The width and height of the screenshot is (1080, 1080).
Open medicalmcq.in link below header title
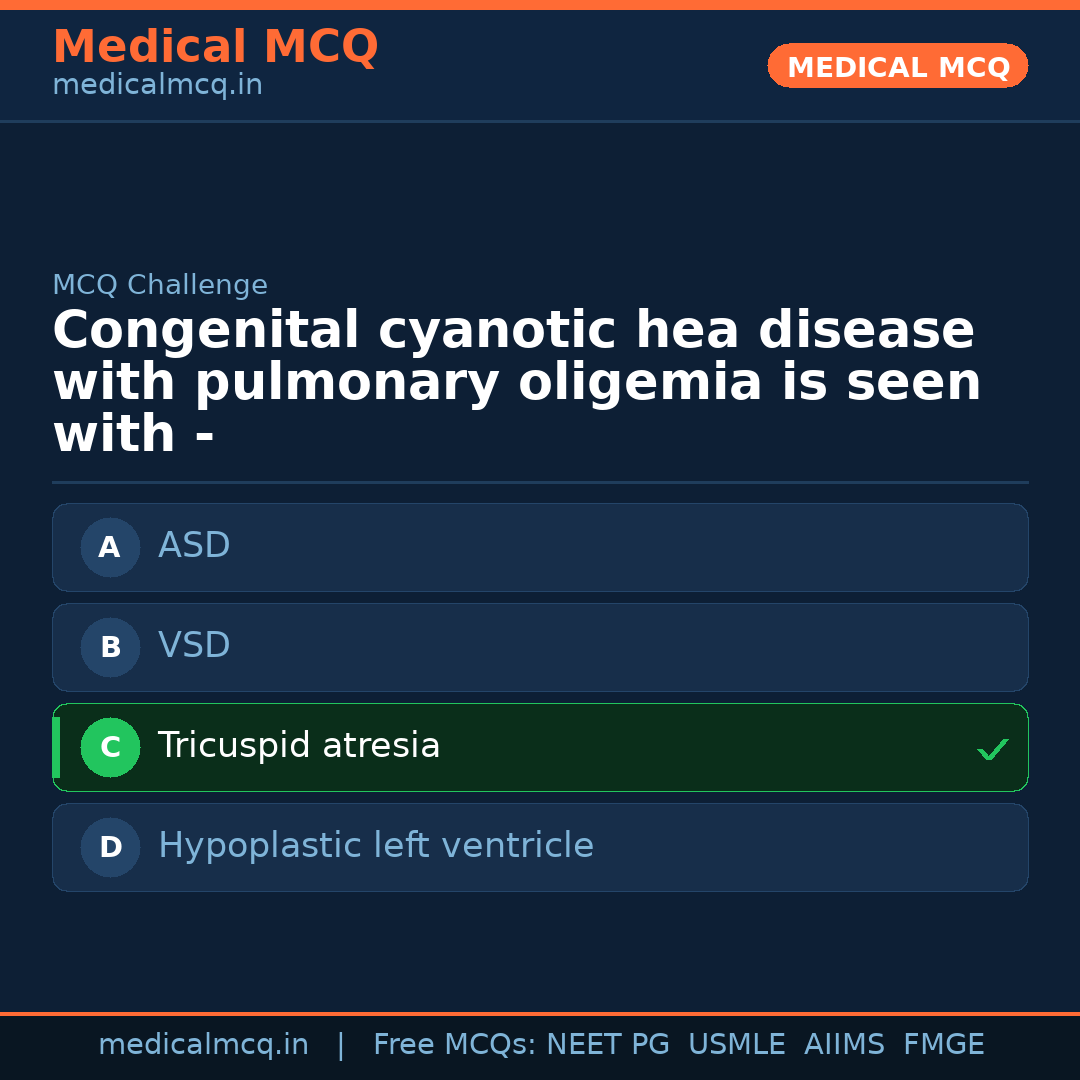157,85
